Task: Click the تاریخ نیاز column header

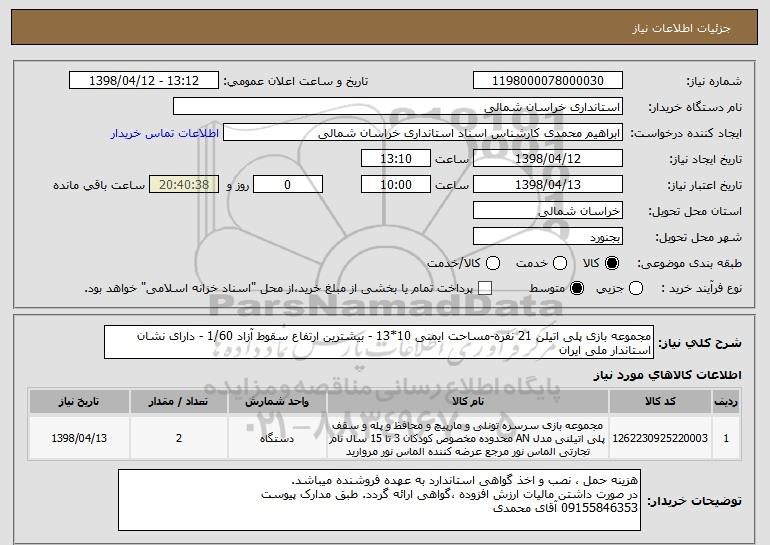Action: tap(79, 402)
